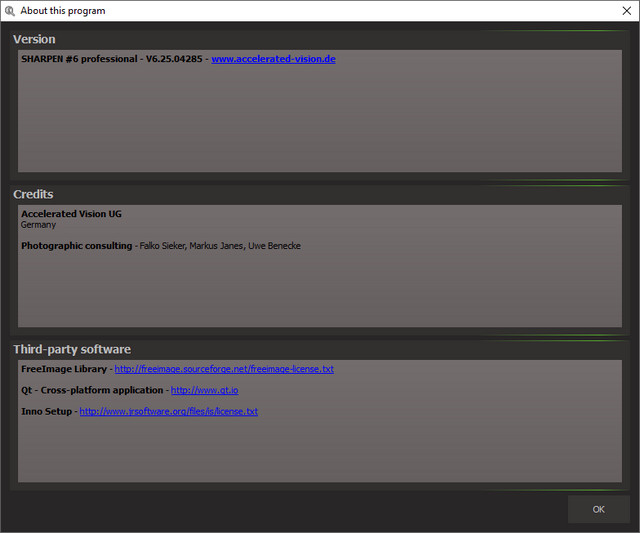Click the SHARPEN #6 professional version text
Image resolution: width=640 pixels, height=533 pixels.
80,59
